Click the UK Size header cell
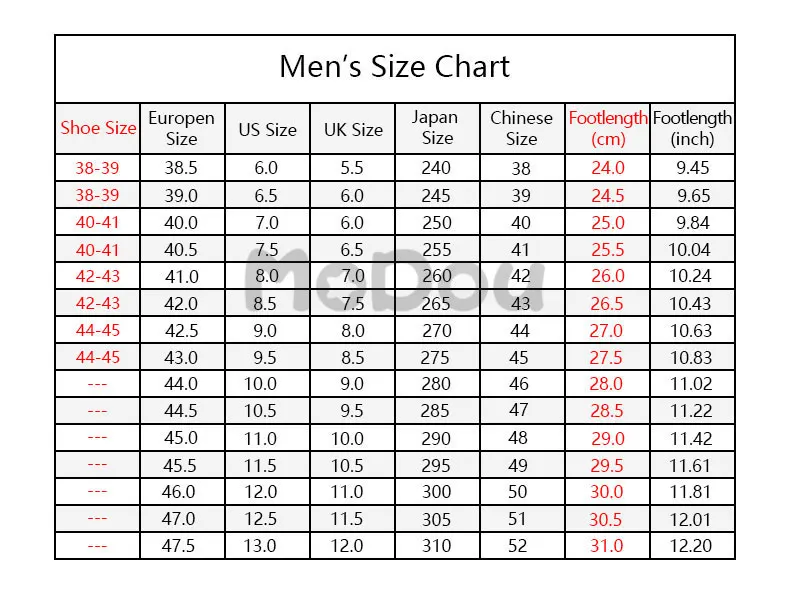The image size is (790, 592). point(353,129)
